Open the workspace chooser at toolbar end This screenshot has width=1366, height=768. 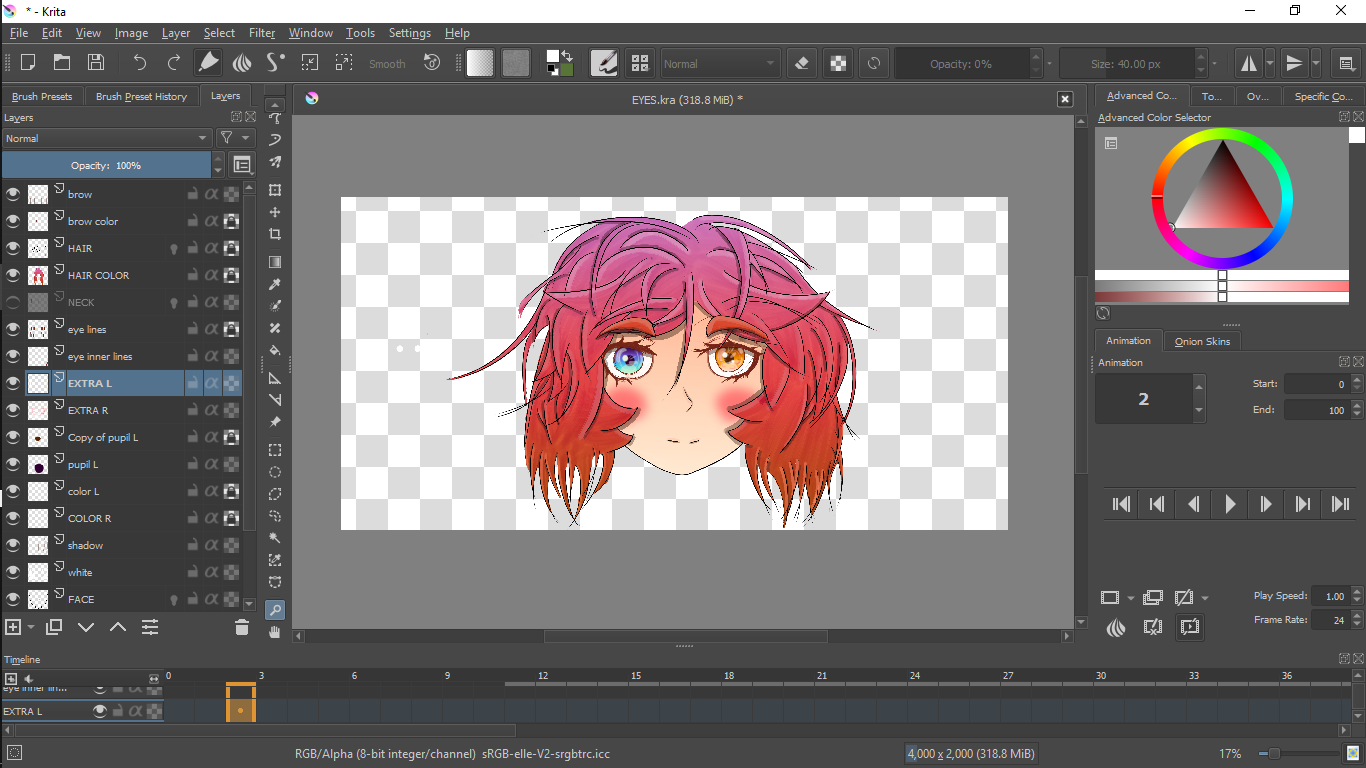1346,63
